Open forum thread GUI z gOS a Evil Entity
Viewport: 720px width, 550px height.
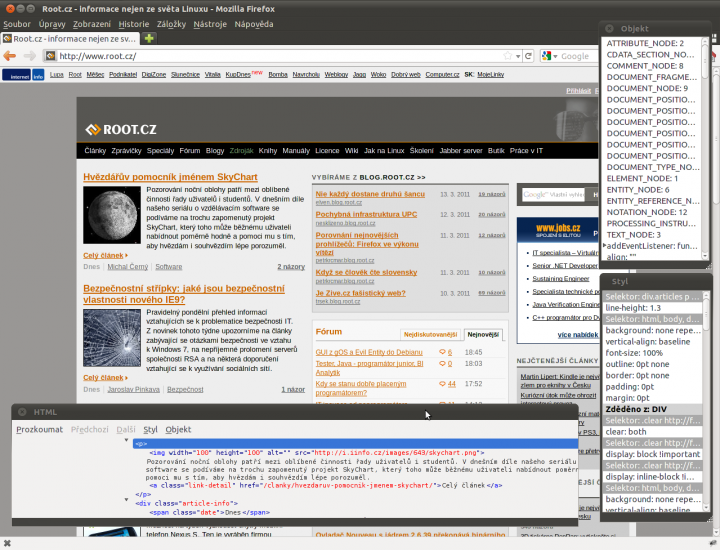(369, 352)
